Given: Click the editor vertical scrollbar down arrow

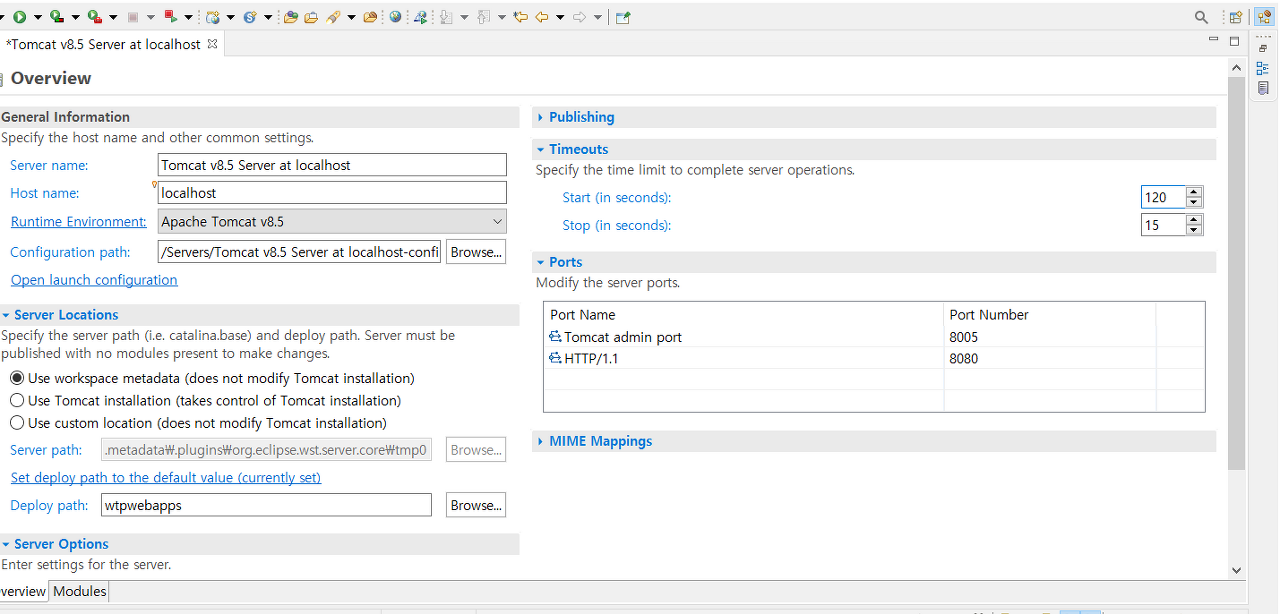Looking at the screenshot, I should (x=1237, y=570).
